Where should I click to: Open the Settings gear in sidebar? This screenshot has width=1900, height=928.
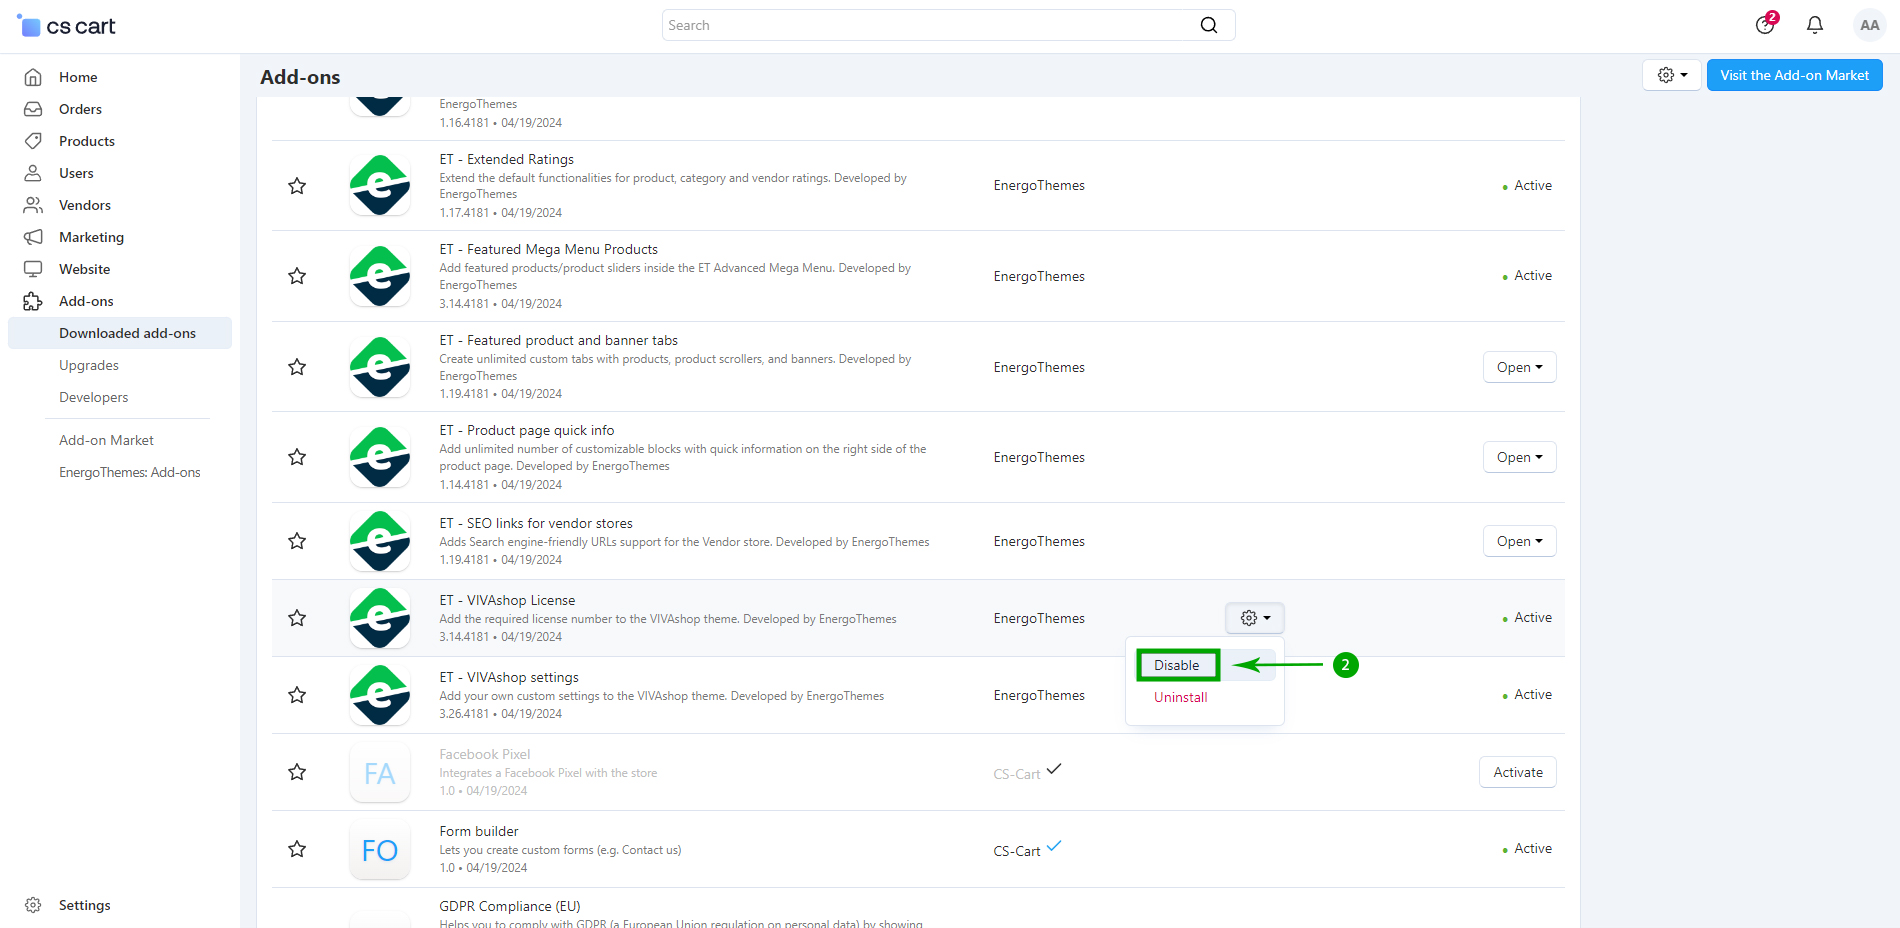[33, 905]
